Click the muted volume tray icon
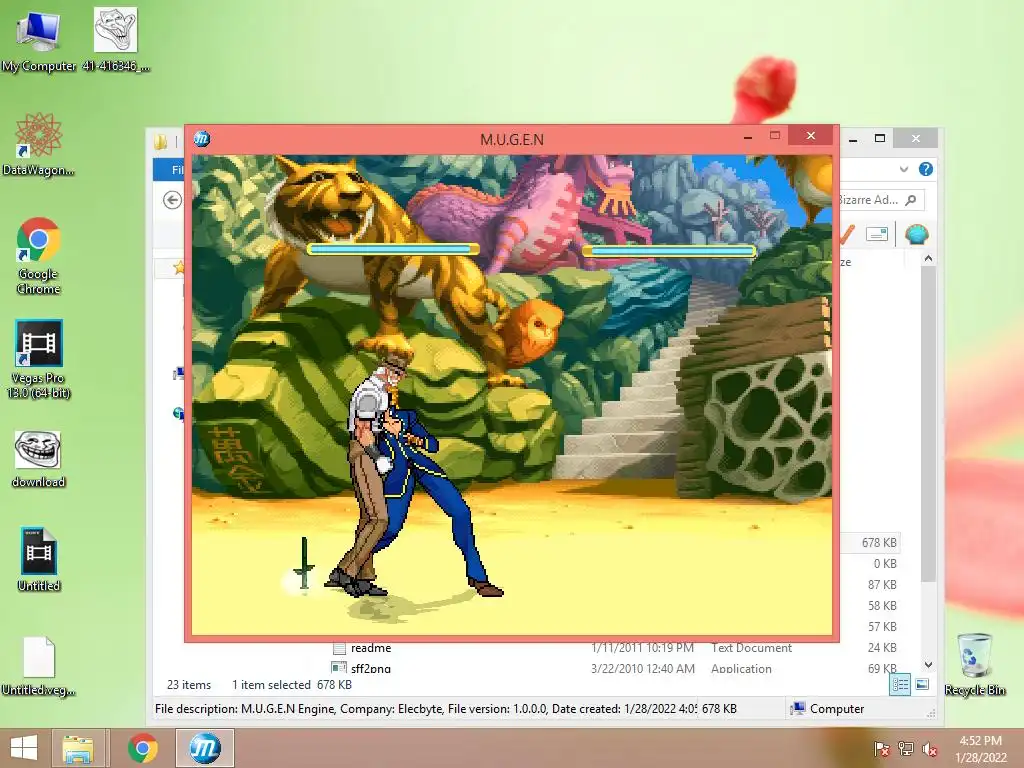This screenshot has width=1024, height=768. coord(930,749)
